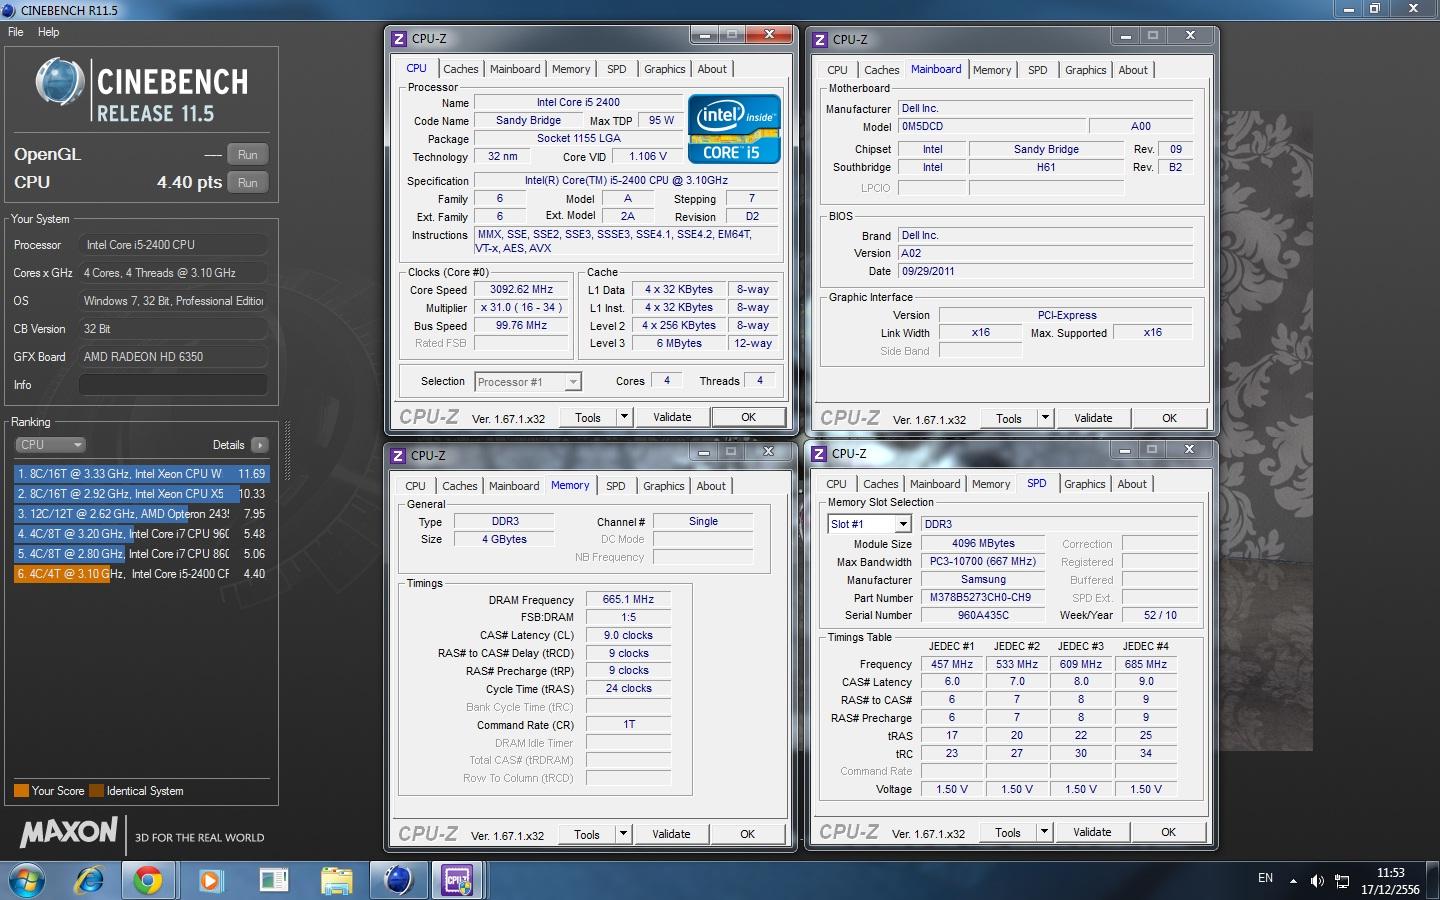Open the Cinebench File menu
The width and height of the screenshot is (1440, 900).
click(16, 32)
